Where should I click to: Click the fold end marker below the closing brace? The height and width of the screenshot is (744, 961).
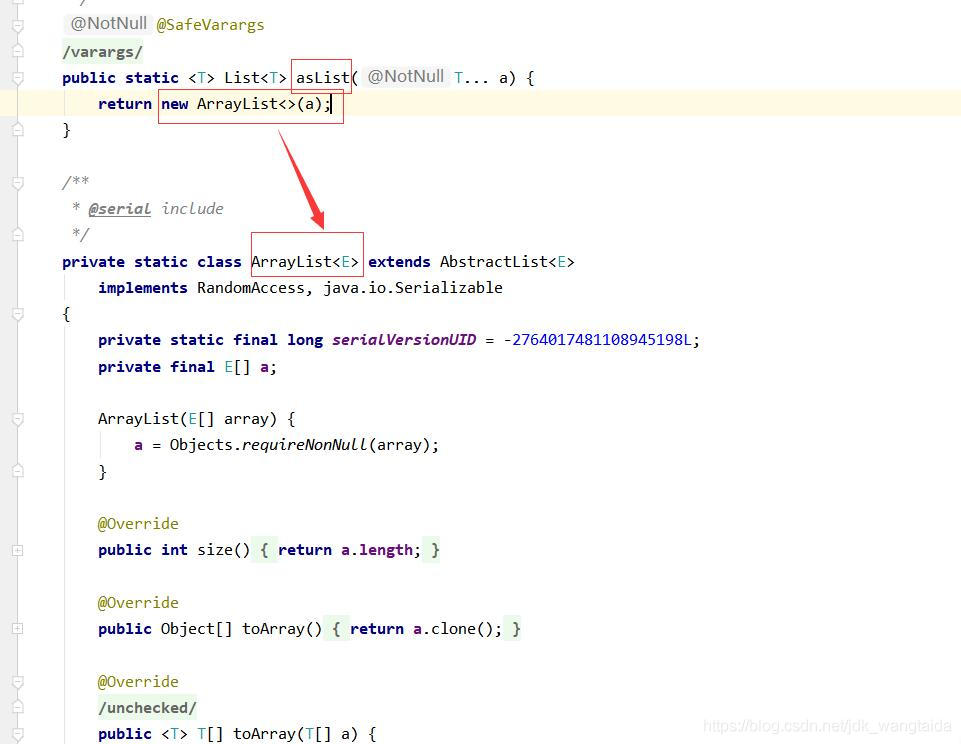click(x=17, y=128)
